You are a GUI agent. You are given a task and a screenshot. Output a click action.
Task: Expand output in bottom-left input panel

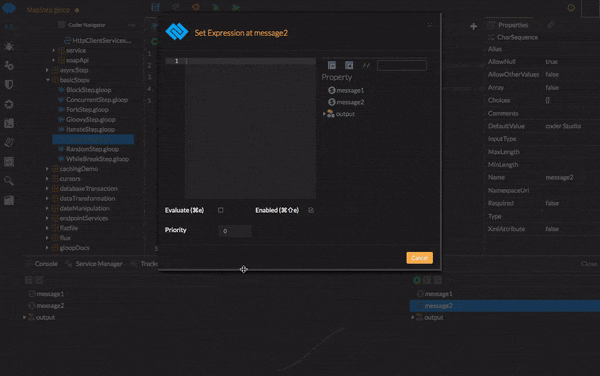(24, 317)
